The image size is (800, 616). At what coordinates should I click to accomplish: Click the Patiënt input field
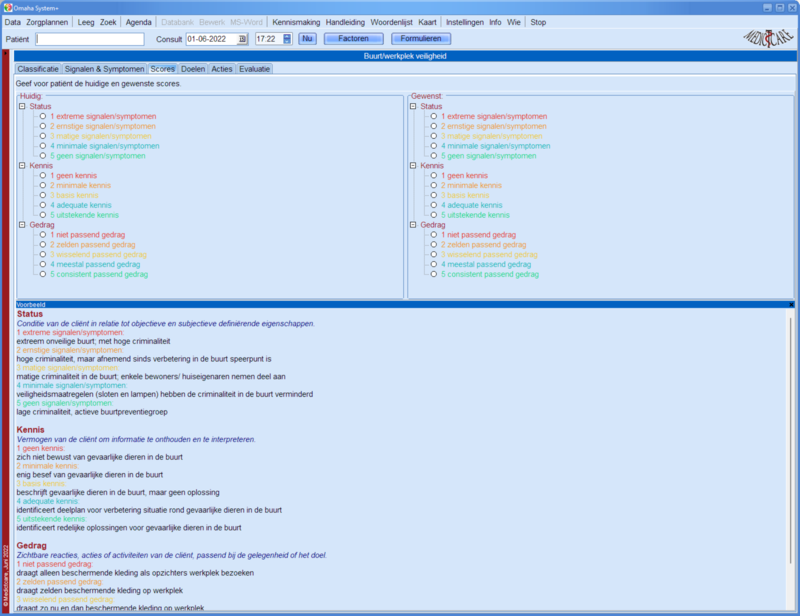[x=90, y=39]
